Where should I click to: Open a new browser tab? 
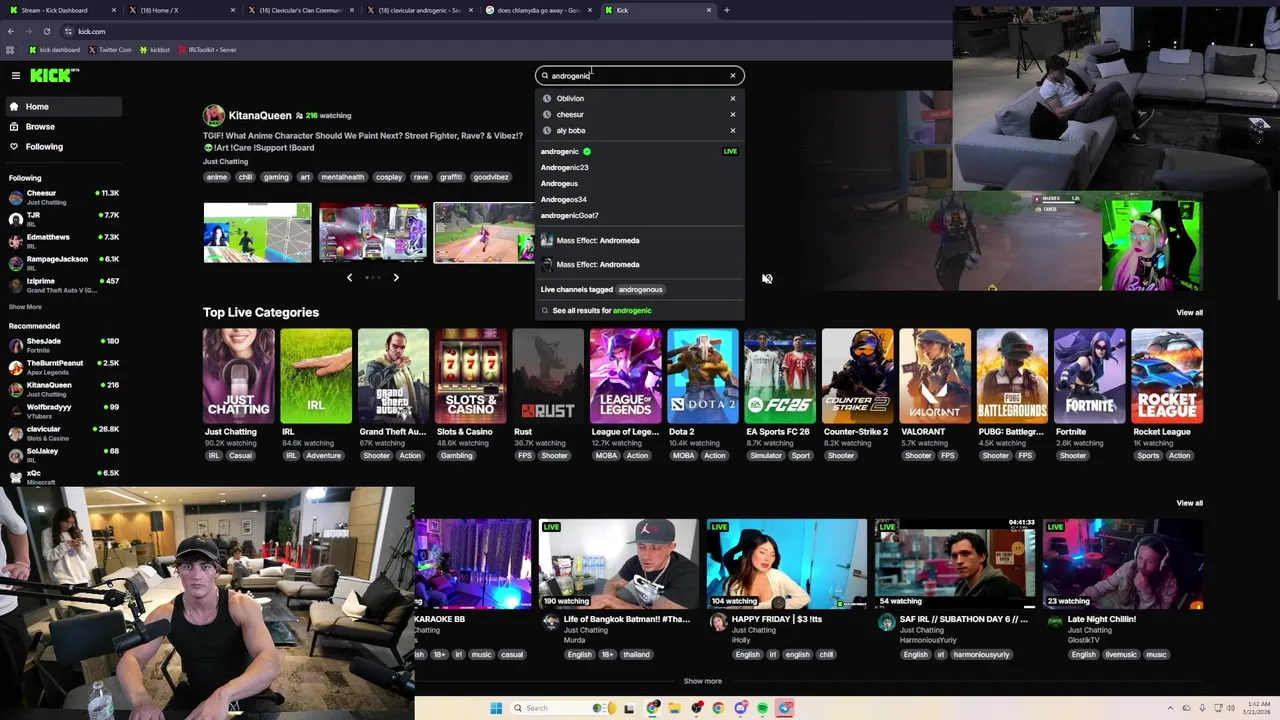tap(727, 10)
